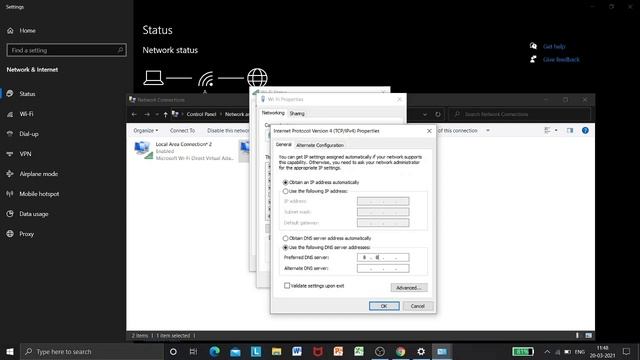Toggle the preview pane icon
640x360 pixels.
(x=570, y=131)
